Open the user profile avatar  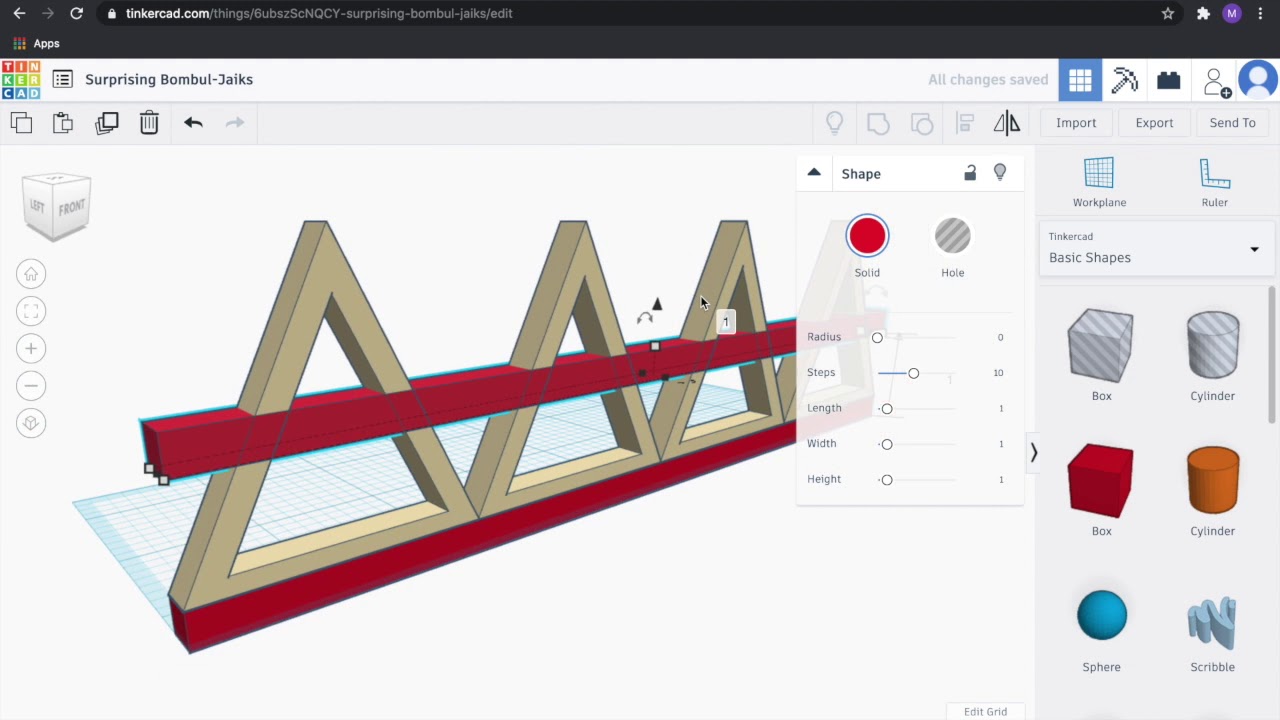tap(1258, 80)
